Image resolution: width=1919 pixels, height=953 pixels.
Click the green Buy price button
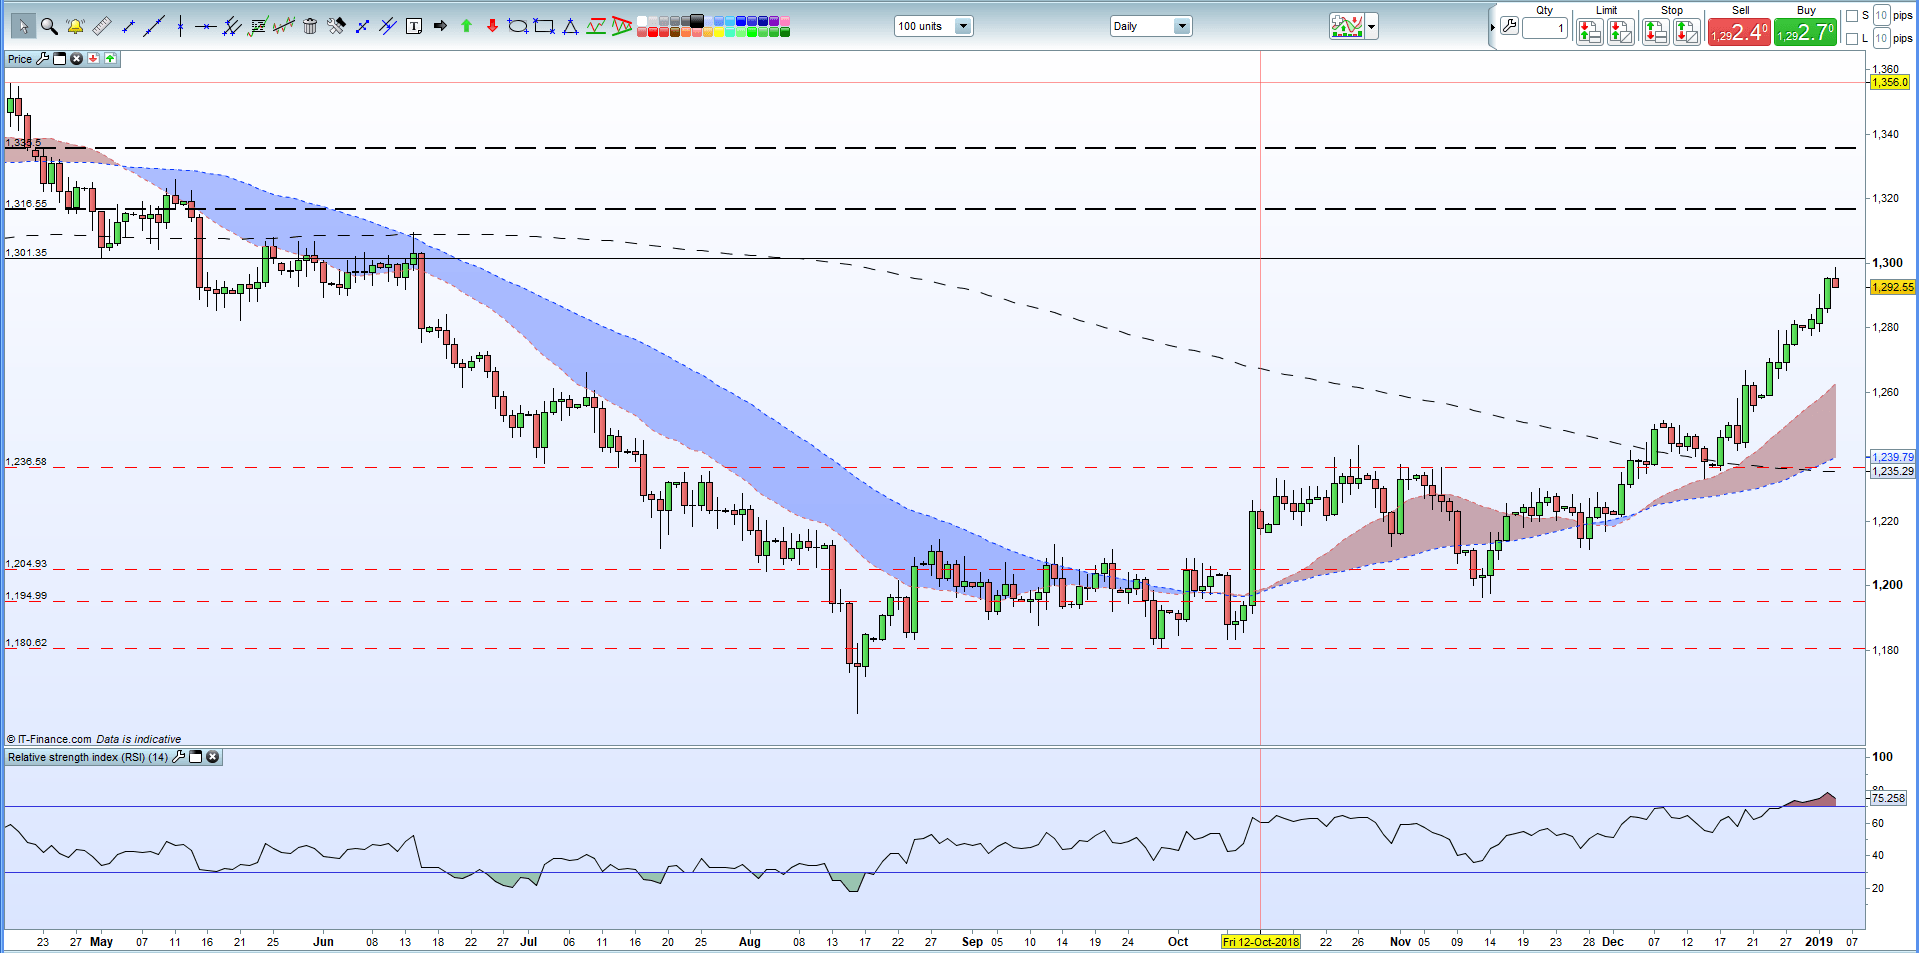coord(1806,32)
